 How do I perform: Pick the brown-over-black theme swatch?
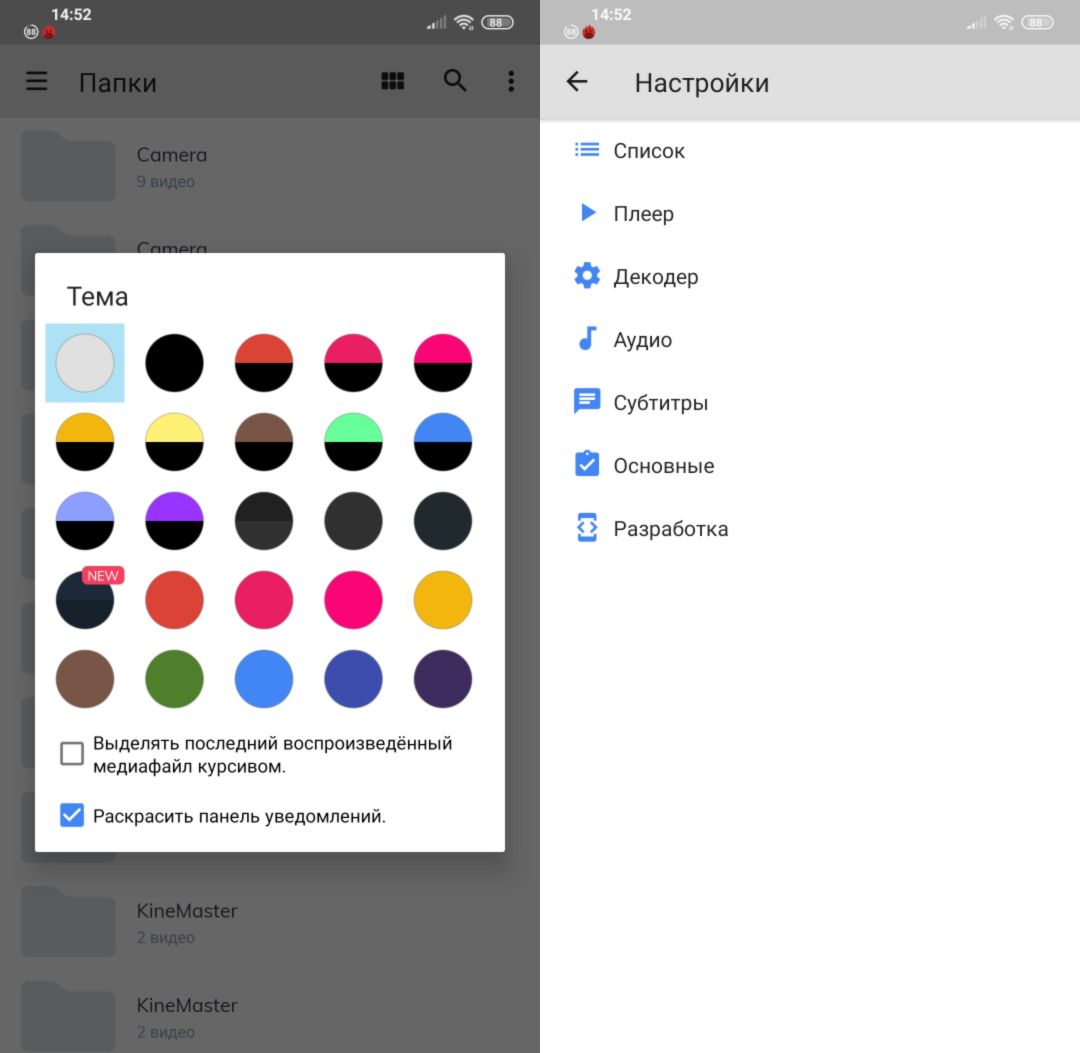coord(264,442)
